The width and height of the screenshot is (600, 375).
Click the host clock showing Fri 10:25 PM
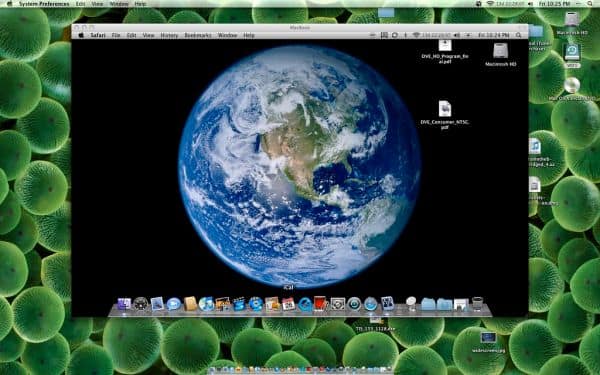pos(554,4)
